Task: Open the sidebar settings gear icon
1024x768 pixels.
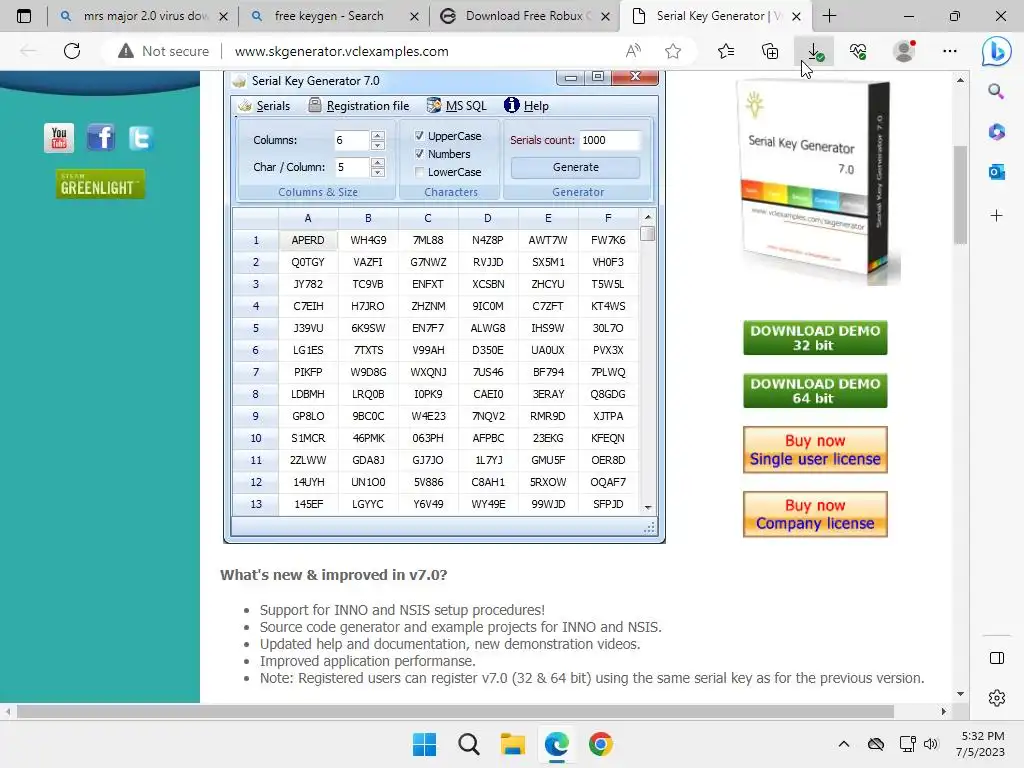Action: click(997, 697)
